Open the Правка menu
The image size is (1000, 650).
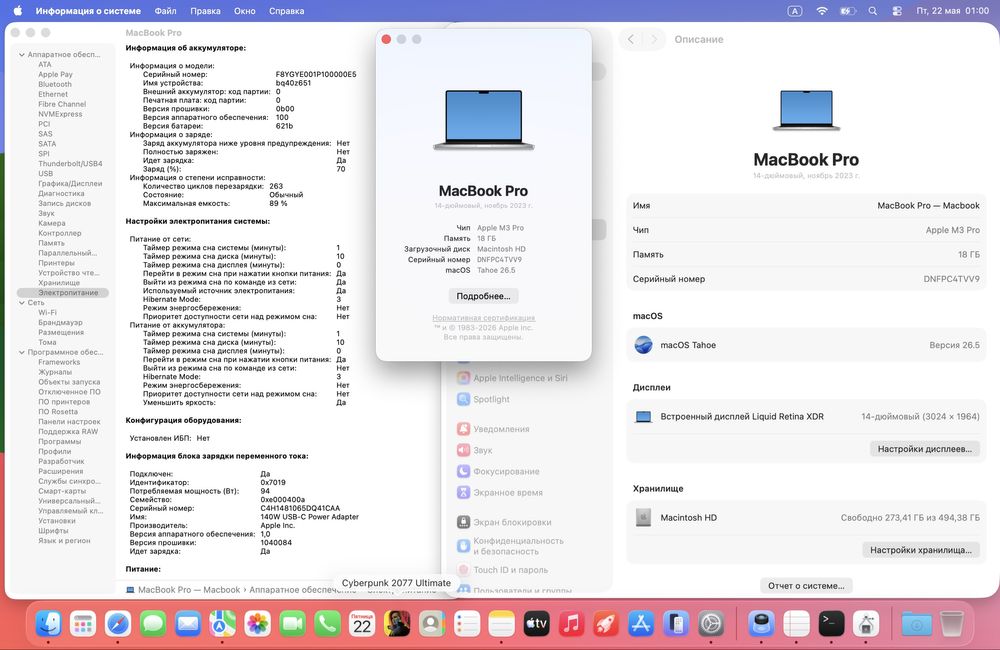[205, 11]
